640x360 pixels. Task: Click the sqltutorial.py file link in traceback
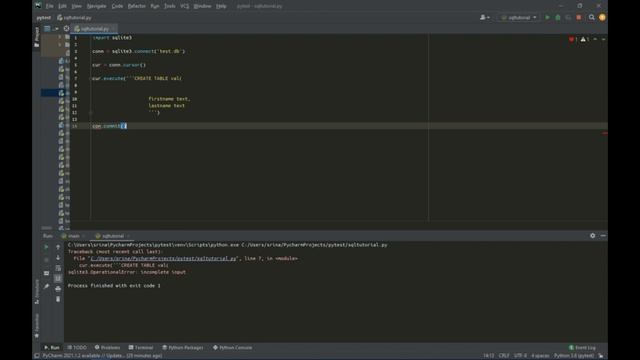coord(163,258)
